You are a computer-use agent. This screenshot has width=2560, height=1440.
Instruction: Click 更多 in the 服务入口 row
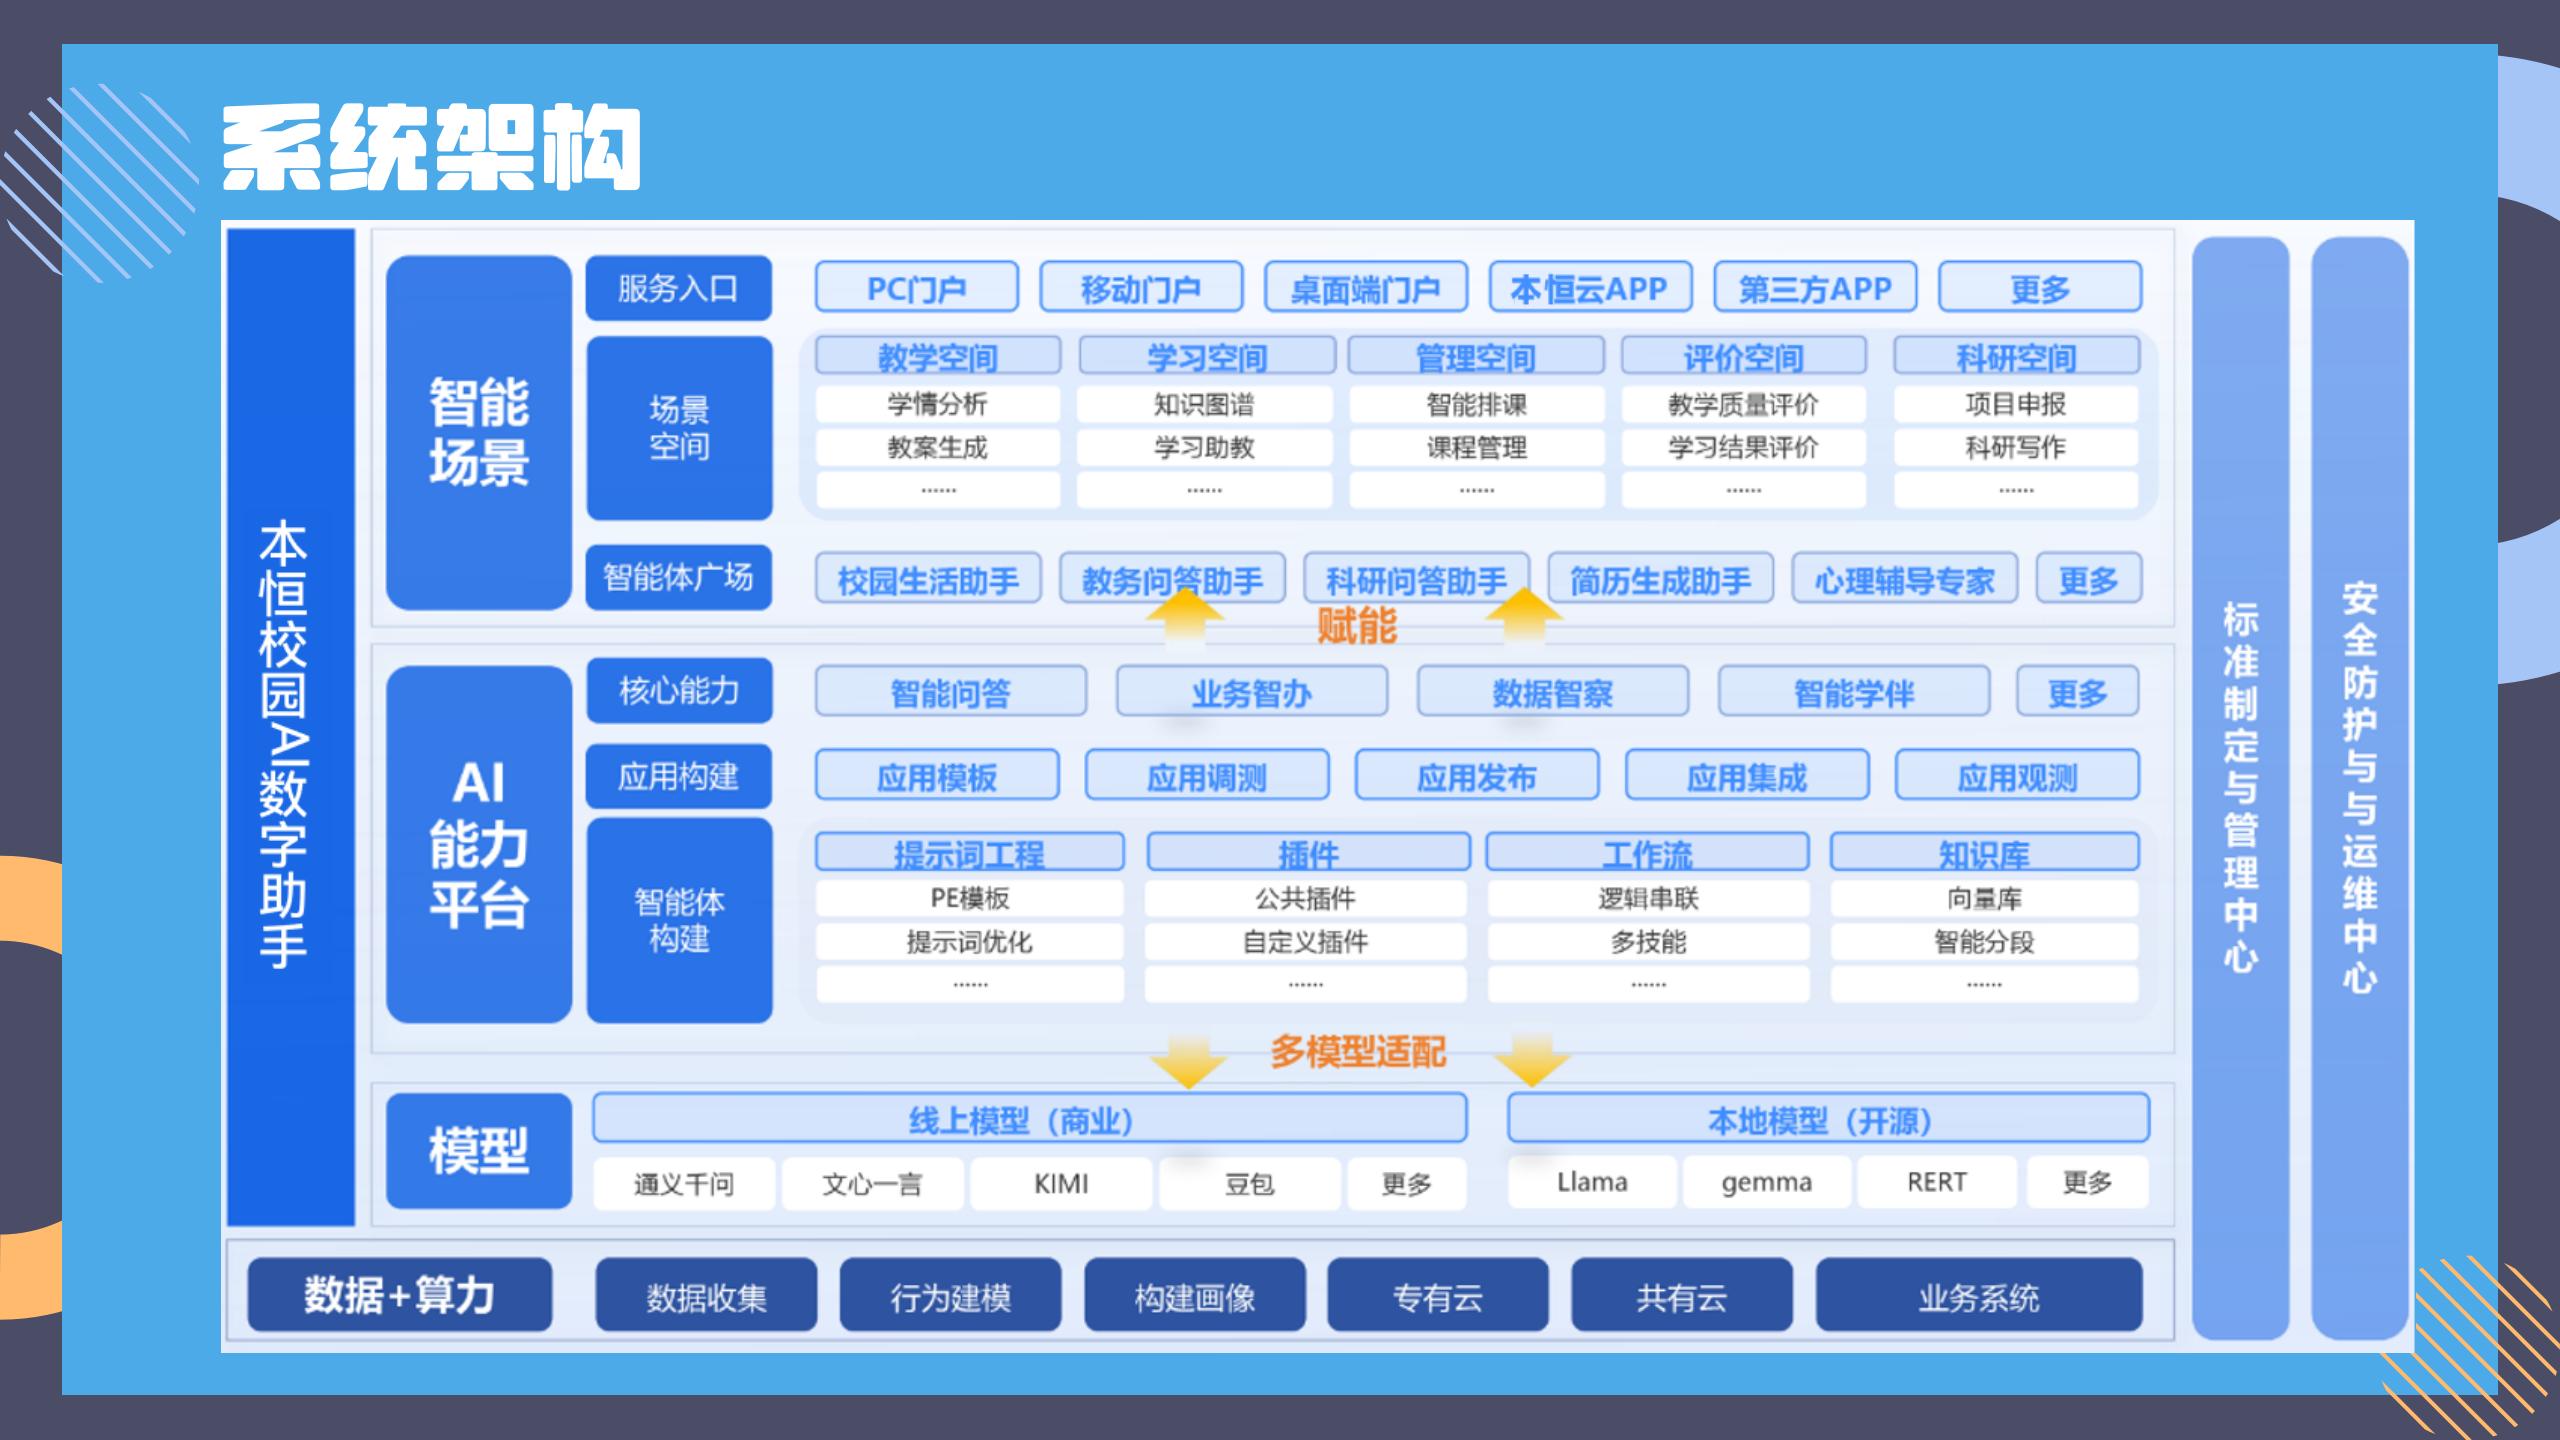(2040, 288)
